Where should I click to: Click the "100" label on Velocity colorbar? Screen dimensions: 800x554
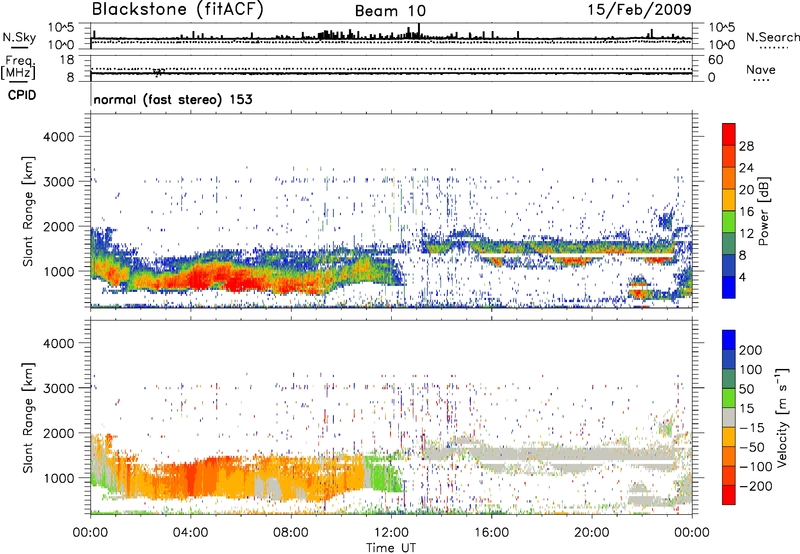pos(751,370)
